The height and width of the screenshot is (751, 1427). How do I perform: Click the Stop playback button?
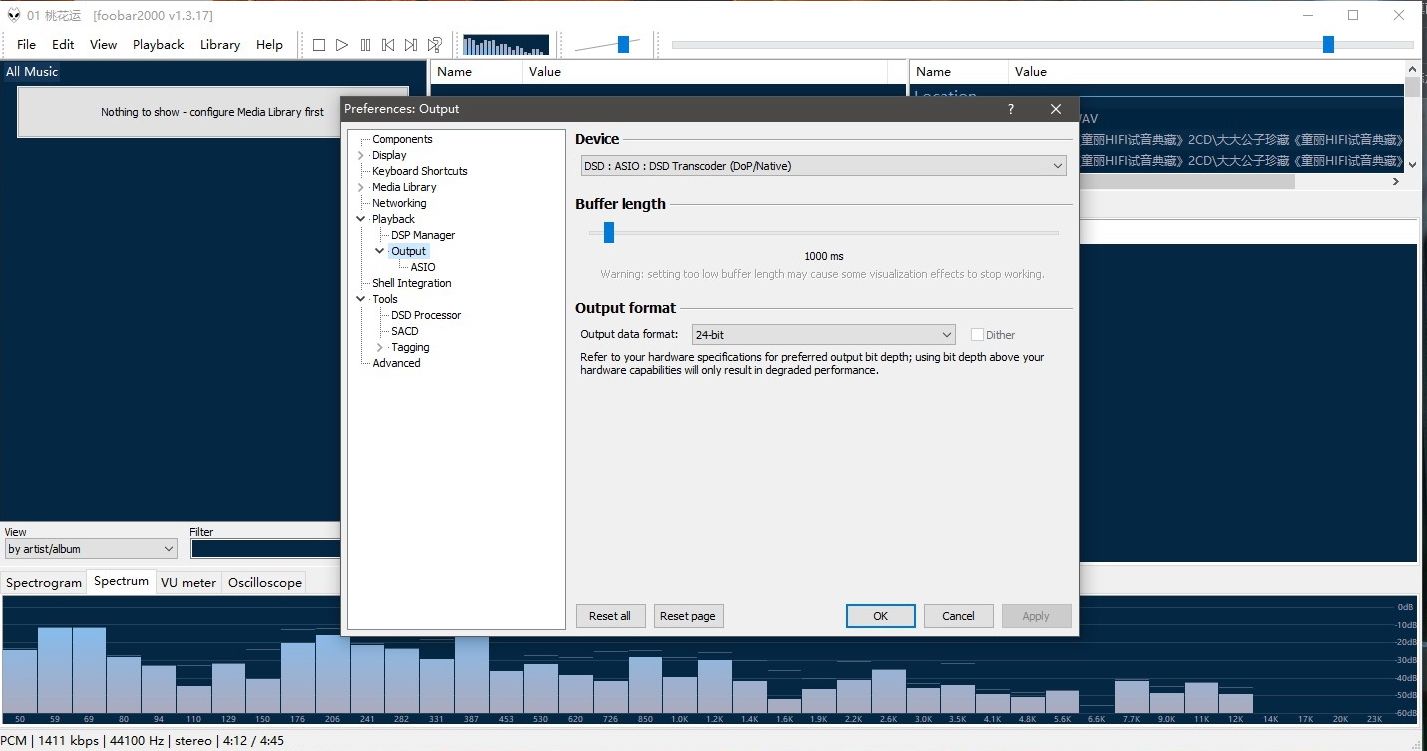pos(319,45)
